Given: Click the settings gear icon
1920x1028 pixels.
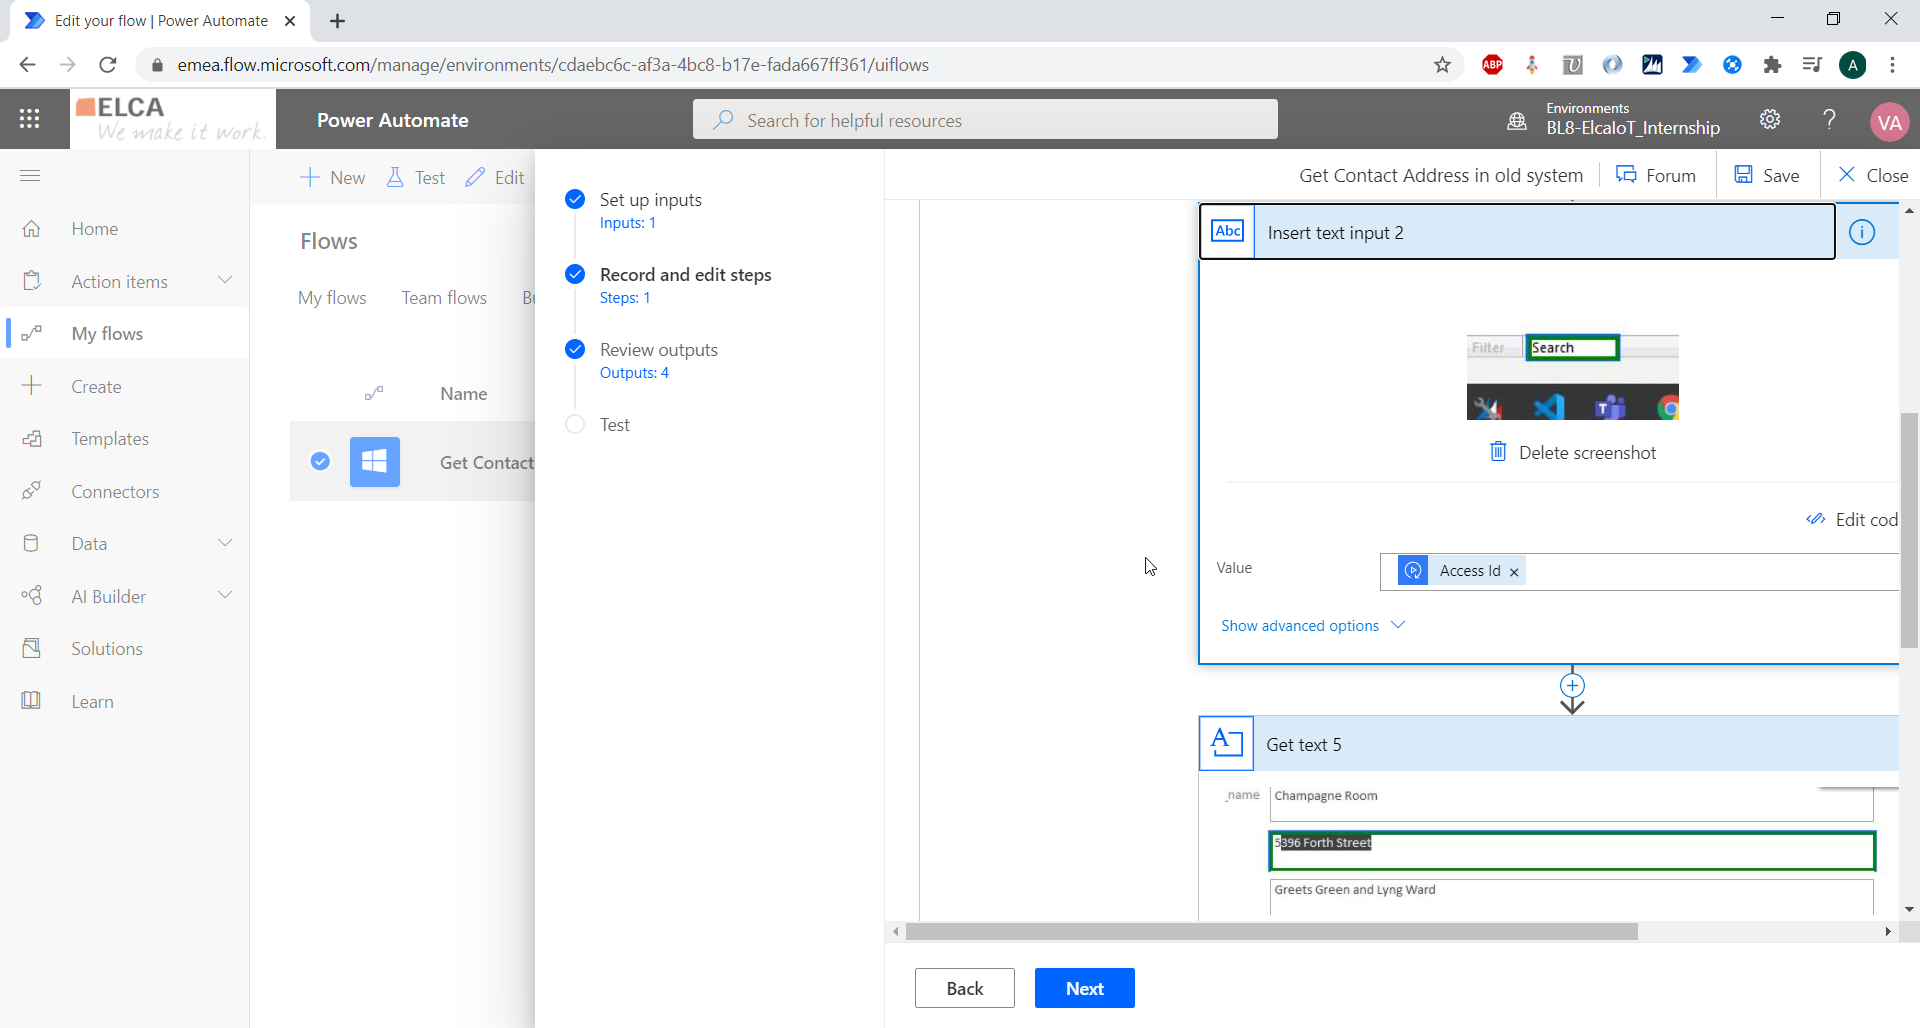Looking at the screenshot, I should 1770,120.
